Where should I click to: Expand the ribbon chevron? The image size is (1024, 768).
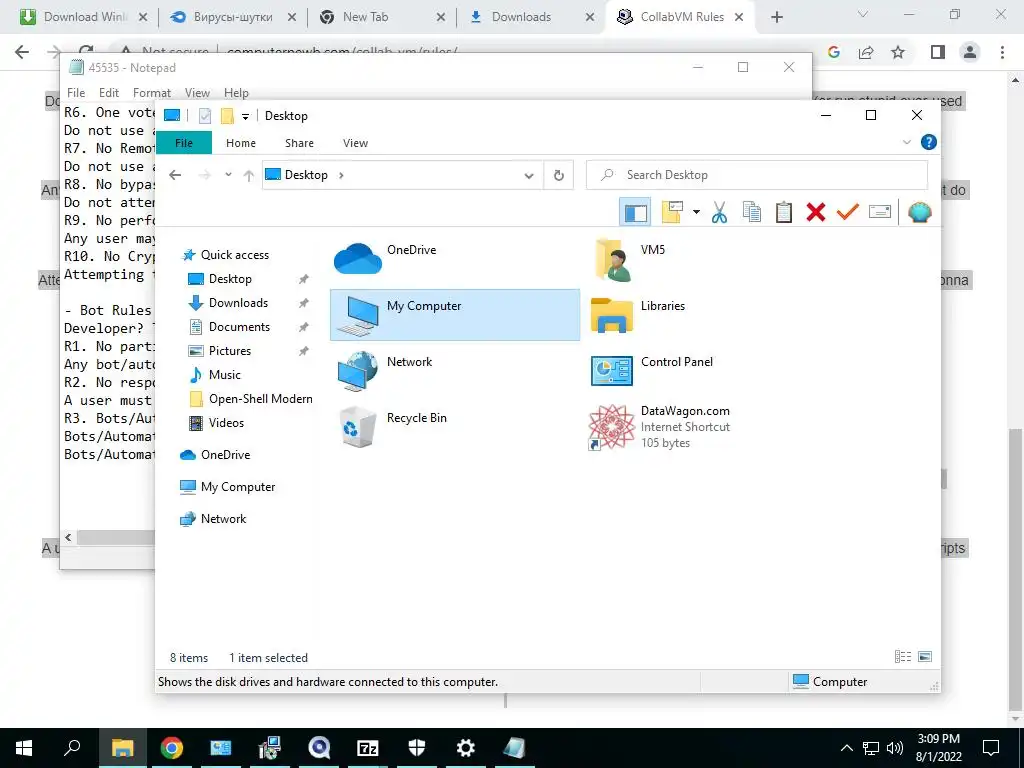click(906, 142)
